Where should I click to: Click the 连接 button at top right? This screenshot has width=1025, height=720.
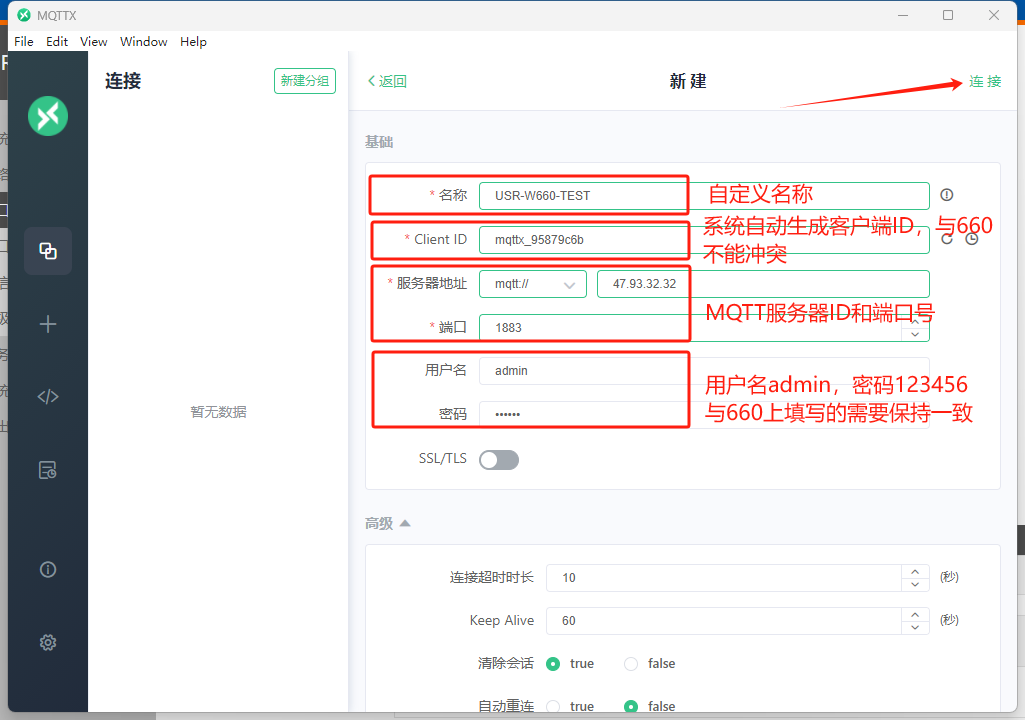tap(984, 82)
